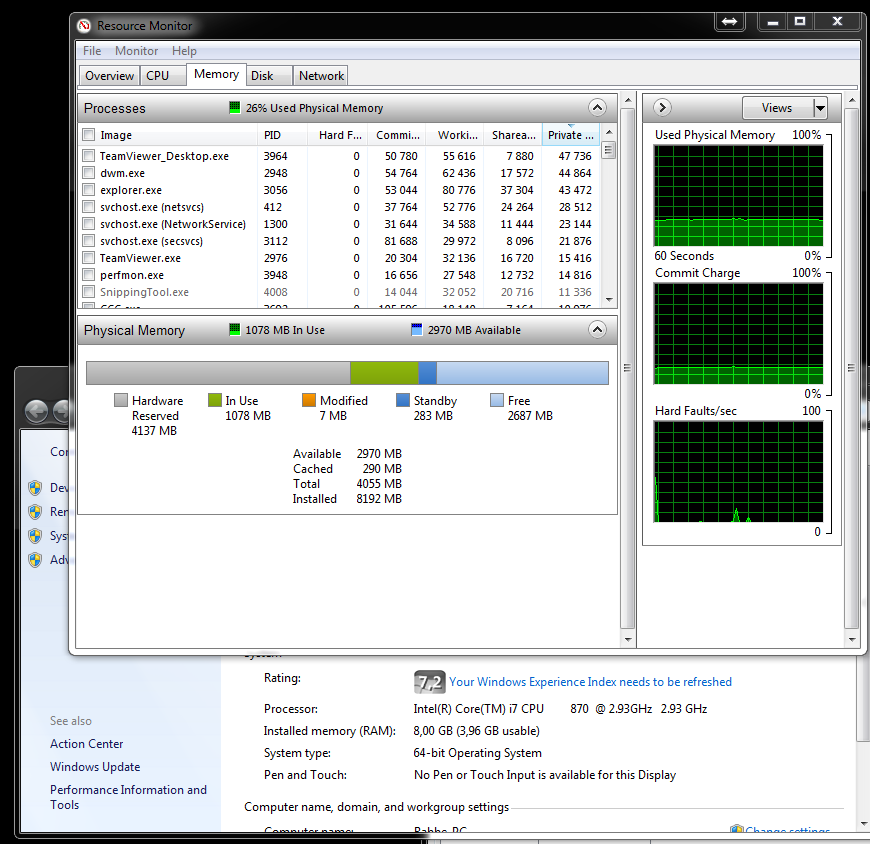Click the Windows Experience Index 7,2 rating badge
870x844 pixels.
429,682
